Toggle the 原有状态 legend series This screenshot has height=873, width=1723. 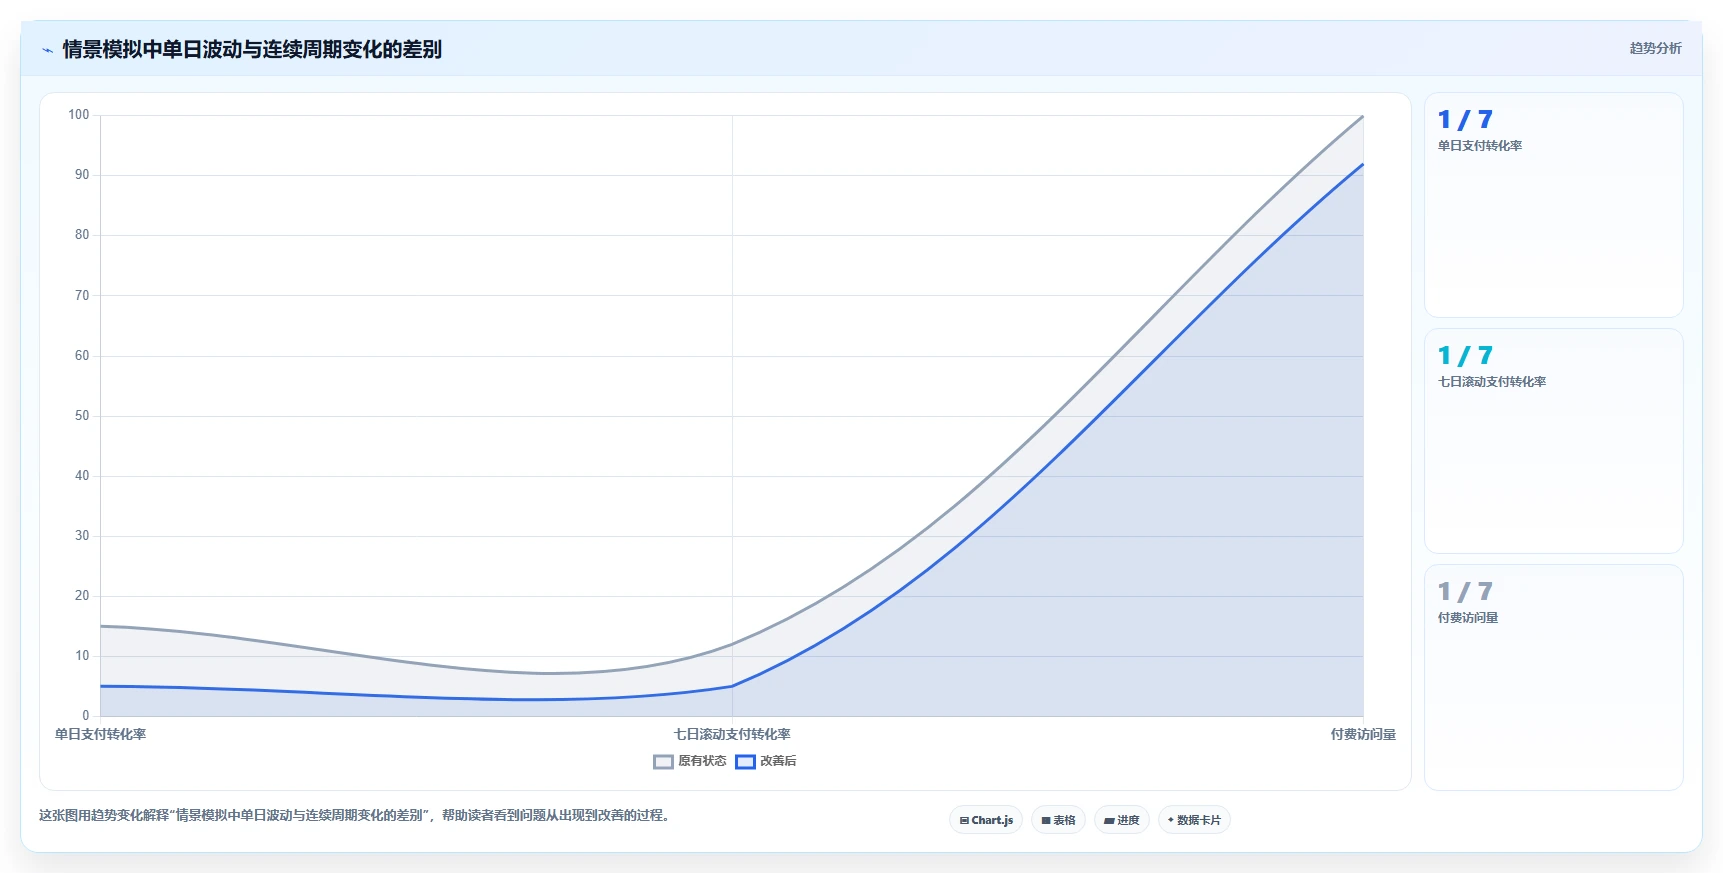point(690,761)
